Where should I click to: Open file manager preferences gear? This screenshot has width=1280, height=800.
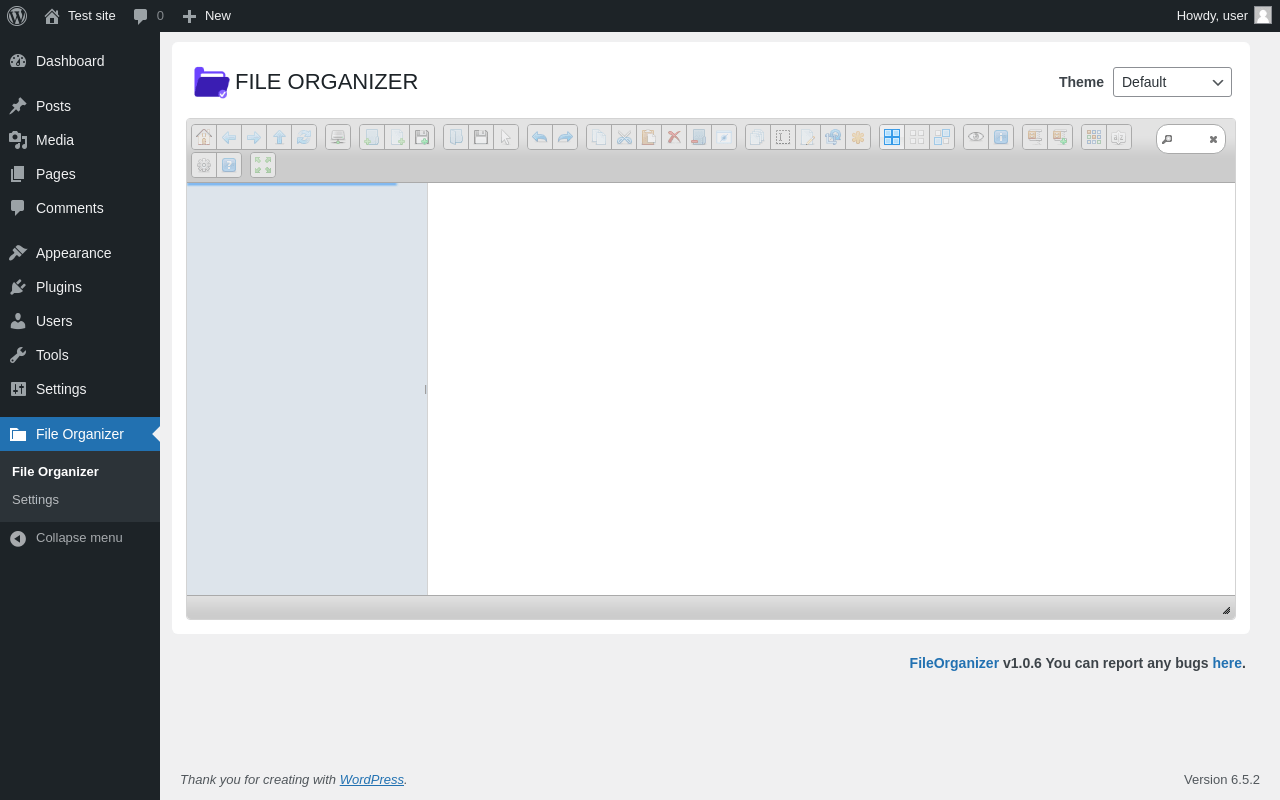pos(204,165)
